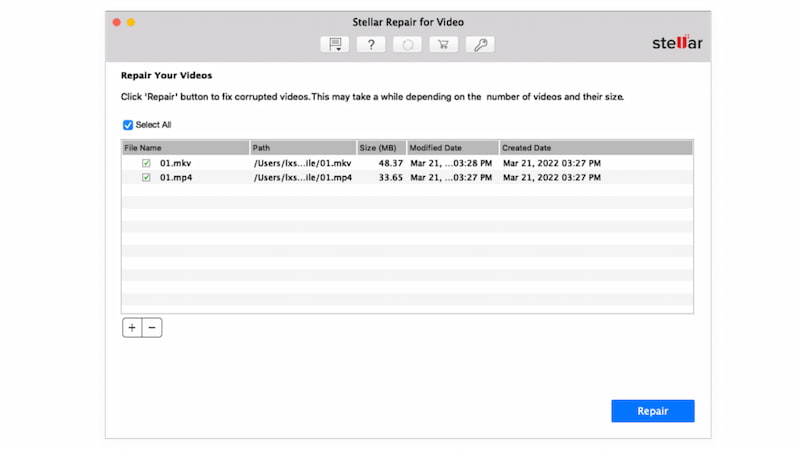Sort by the Size (MB) column header

point(380,148)
